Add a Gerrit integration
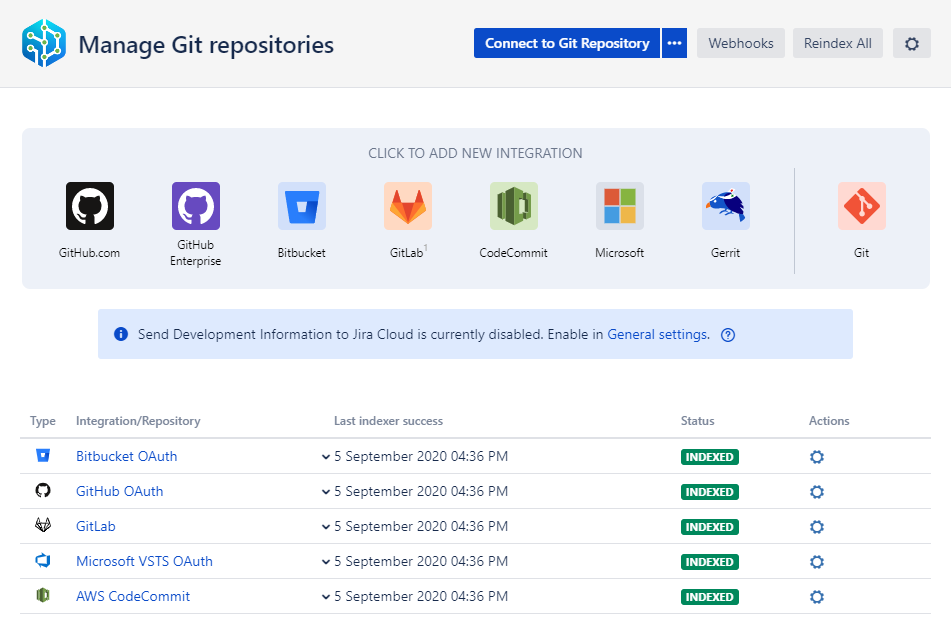Screen dimensions: 951x626 click(x=726, y=206)
